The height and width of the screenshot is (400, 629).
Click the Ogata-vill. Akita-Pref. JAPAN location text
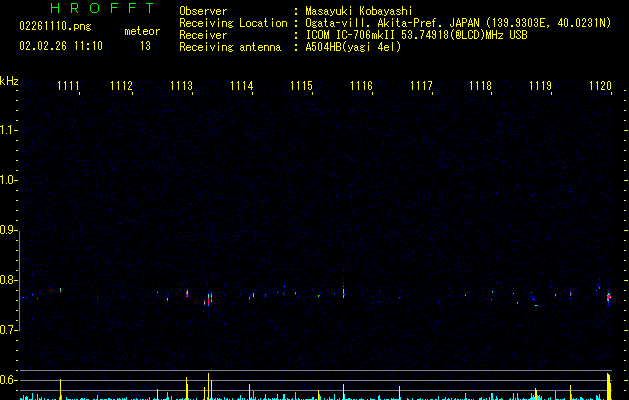(x=458, y=23)
